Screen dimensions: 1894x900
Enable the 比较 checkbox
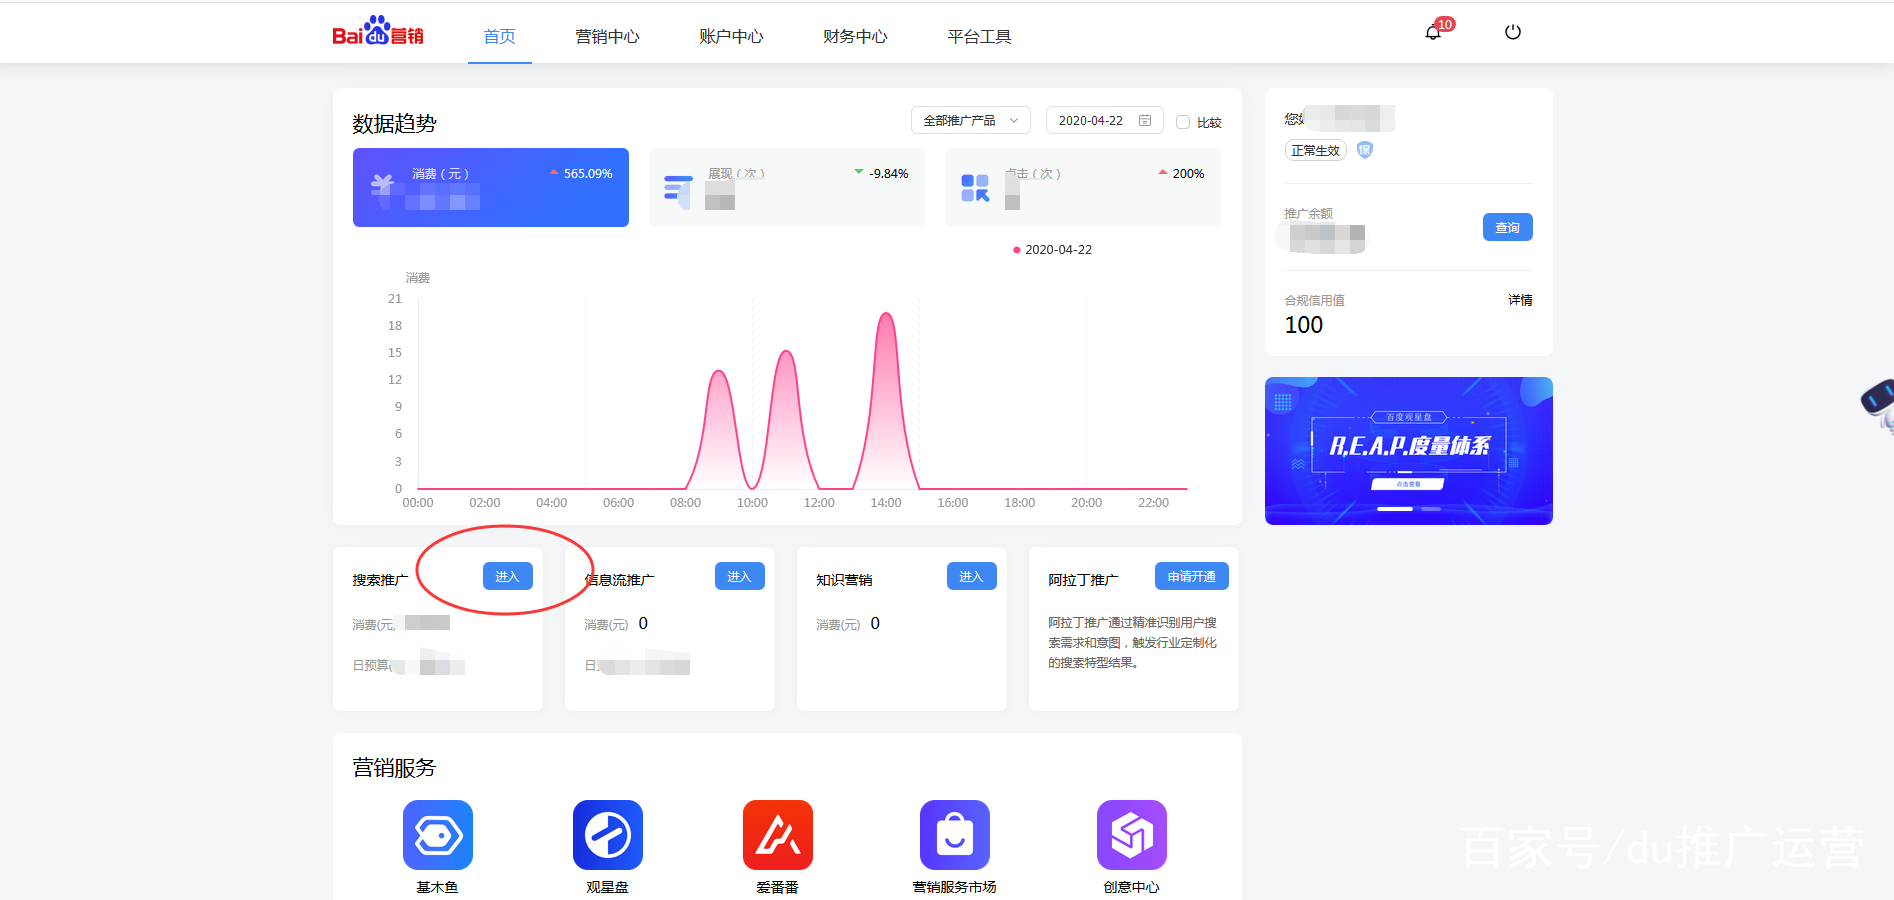(1185, 122)
